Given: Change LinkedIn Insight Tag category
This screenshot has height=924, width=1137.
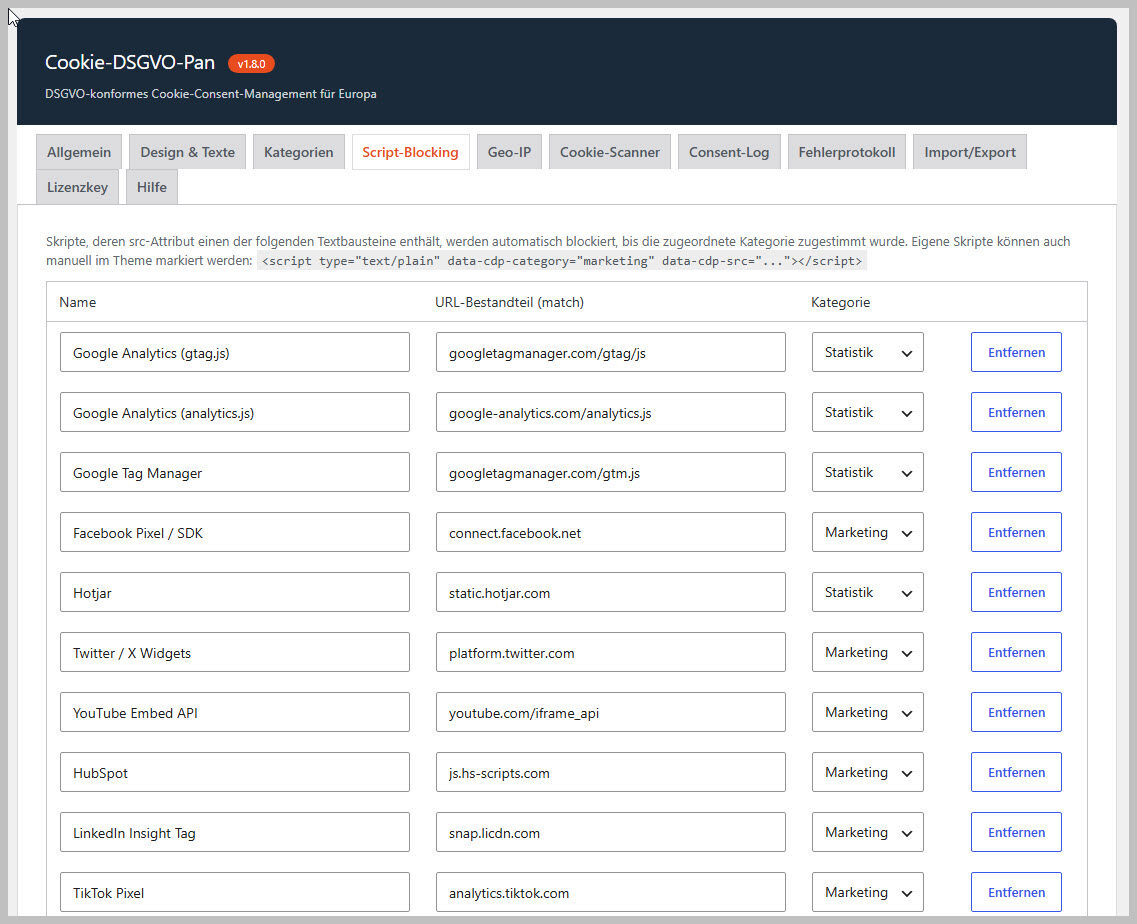Looking at the screenshot, I should pyautogui.click(x=867, y=833).
